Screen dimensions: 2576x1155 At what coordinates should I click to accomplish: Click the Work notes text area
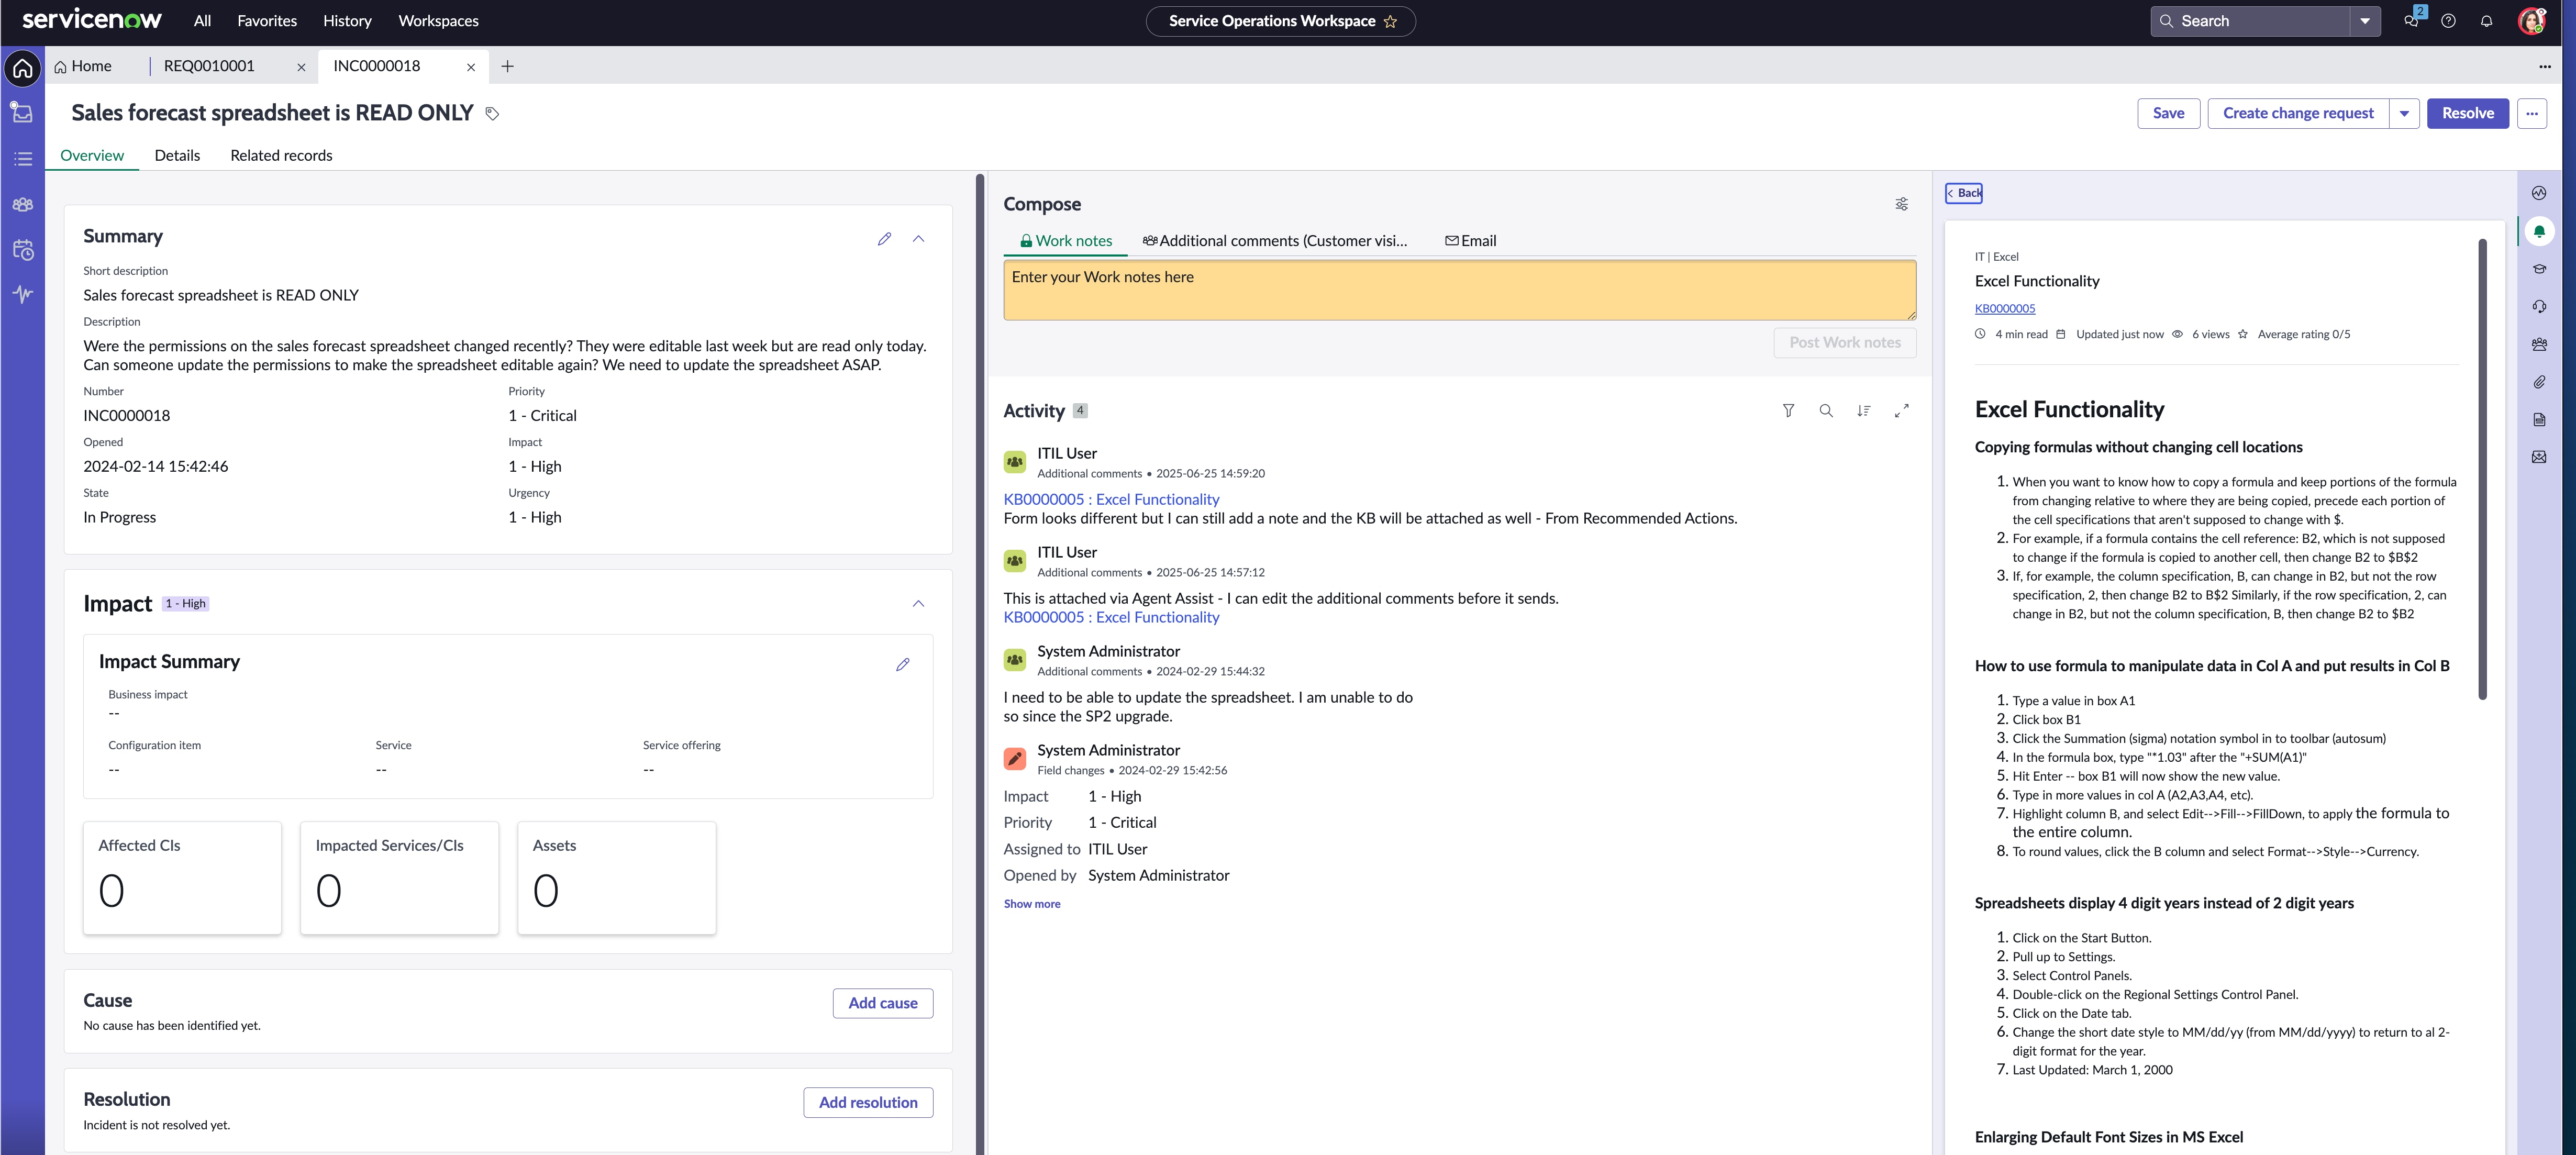[1459, 290]
